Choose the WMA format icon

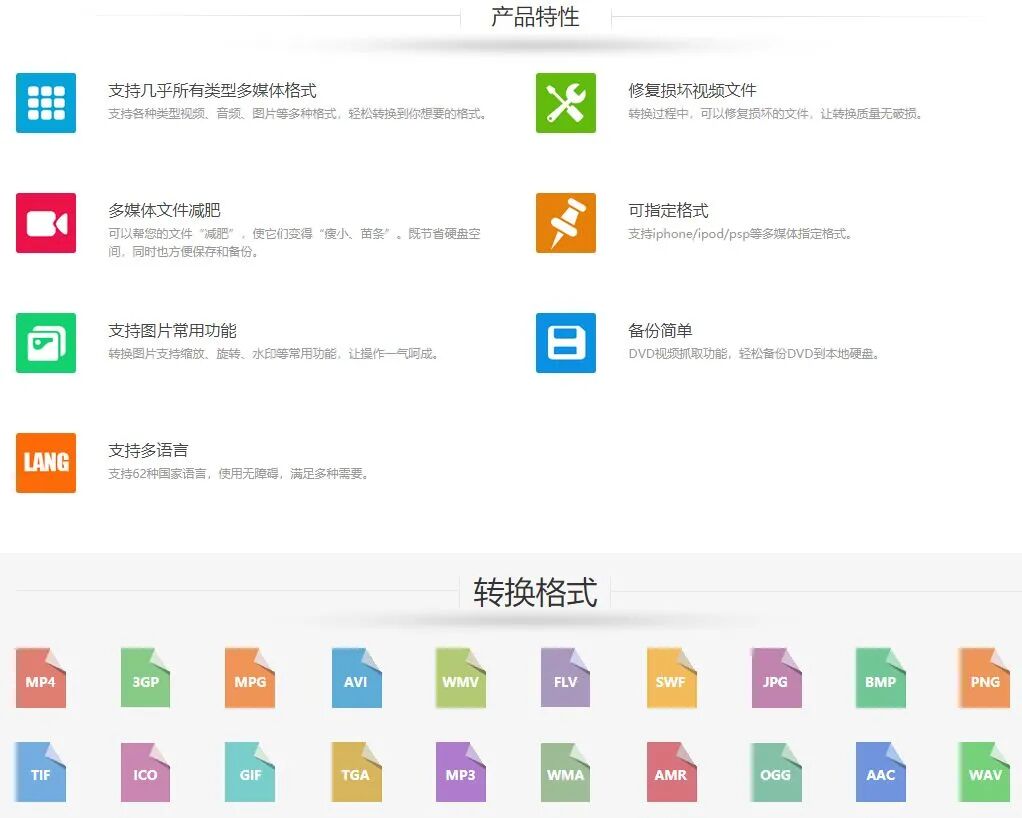565,772
